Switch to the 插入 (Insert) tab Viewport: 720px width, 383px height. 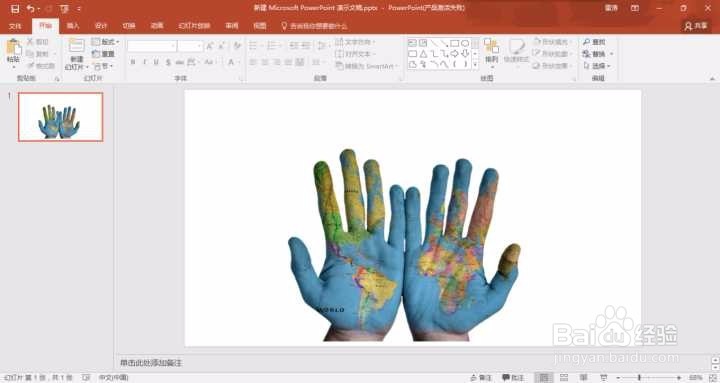pos(73,26)
